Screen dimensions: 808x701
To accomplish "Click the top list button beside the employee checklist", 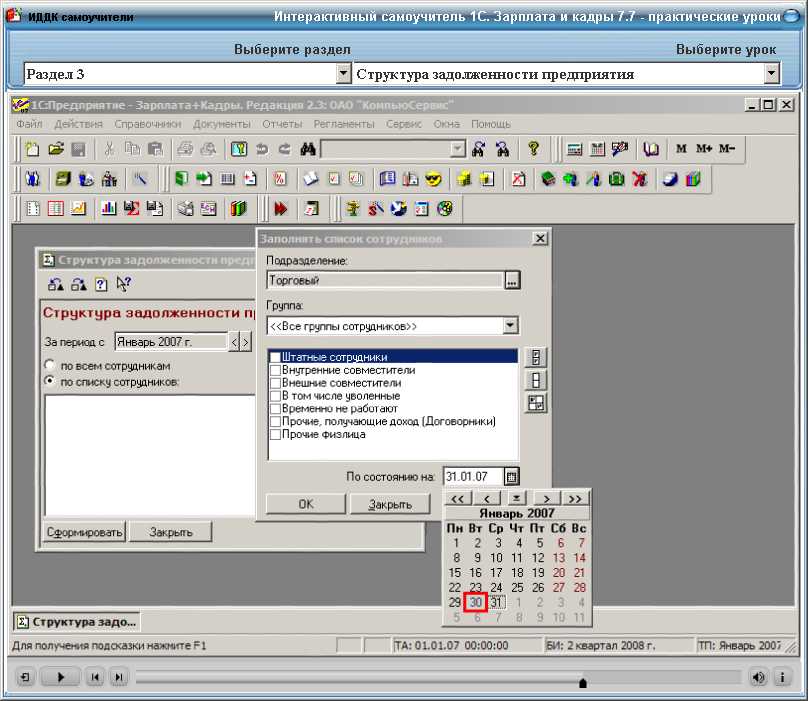I will [536, 357].
